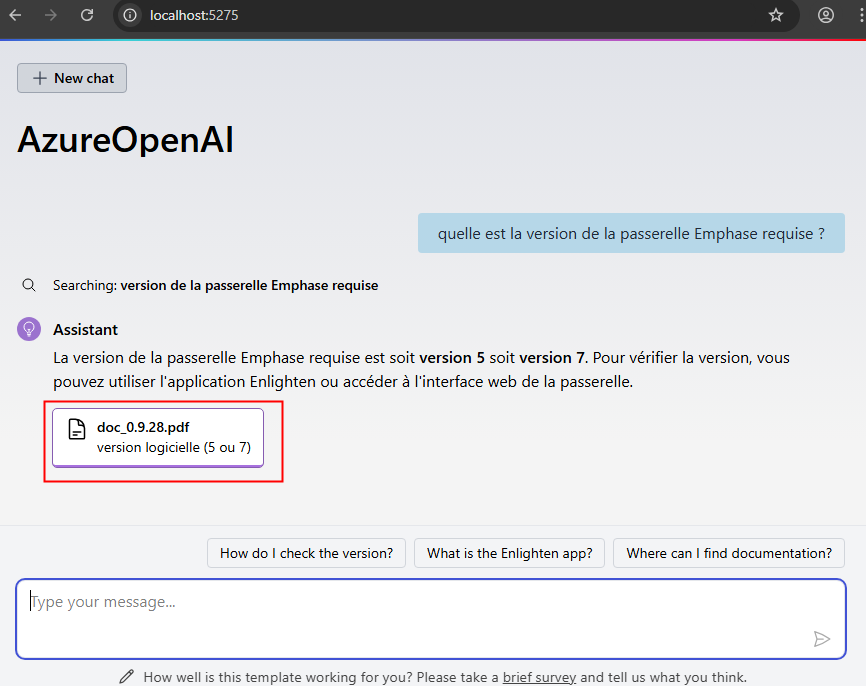The height and width of the screenshot is (686, 866).
Task: Click the document icon on citation card
Action: coord(77,429)
